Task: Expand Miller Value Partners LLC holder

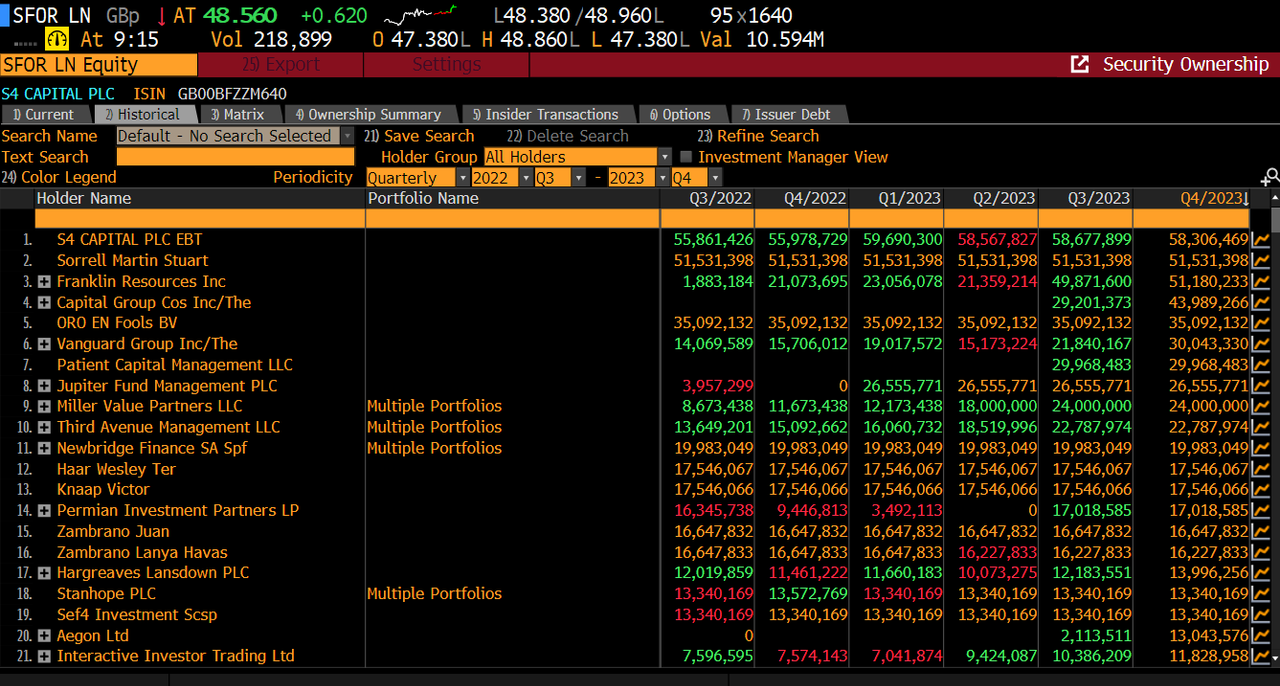Action: click(x=44, y=406)
